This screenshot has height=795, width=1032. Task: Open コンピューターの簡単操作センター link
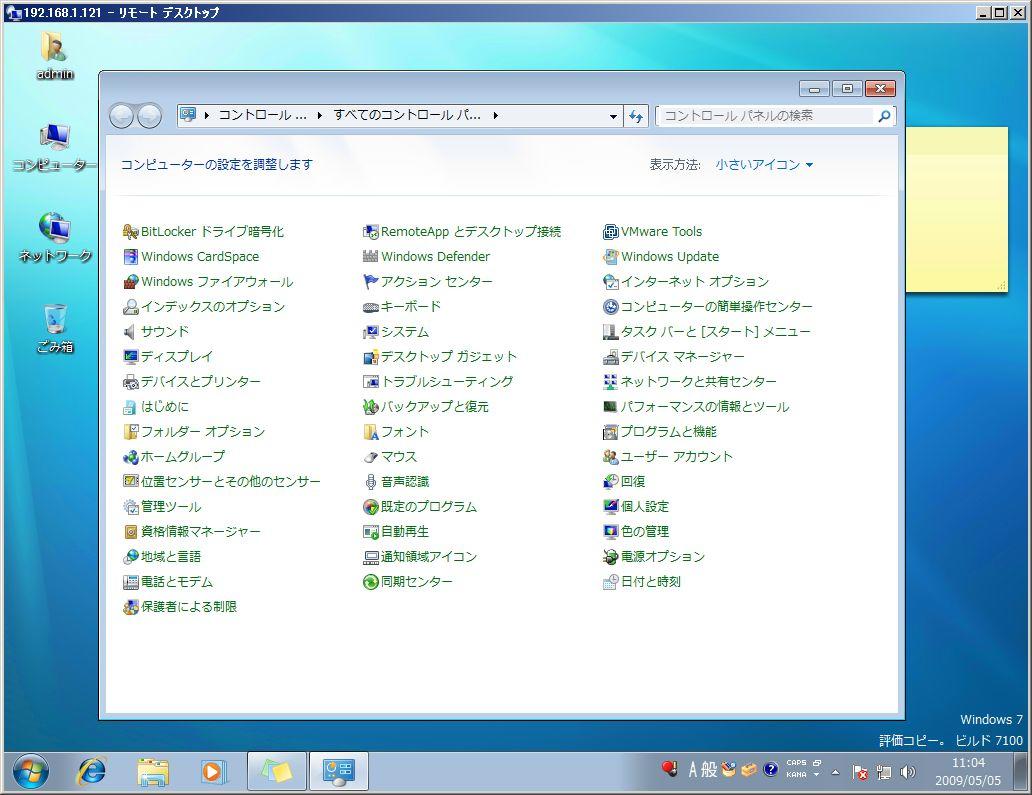point(717,307)
